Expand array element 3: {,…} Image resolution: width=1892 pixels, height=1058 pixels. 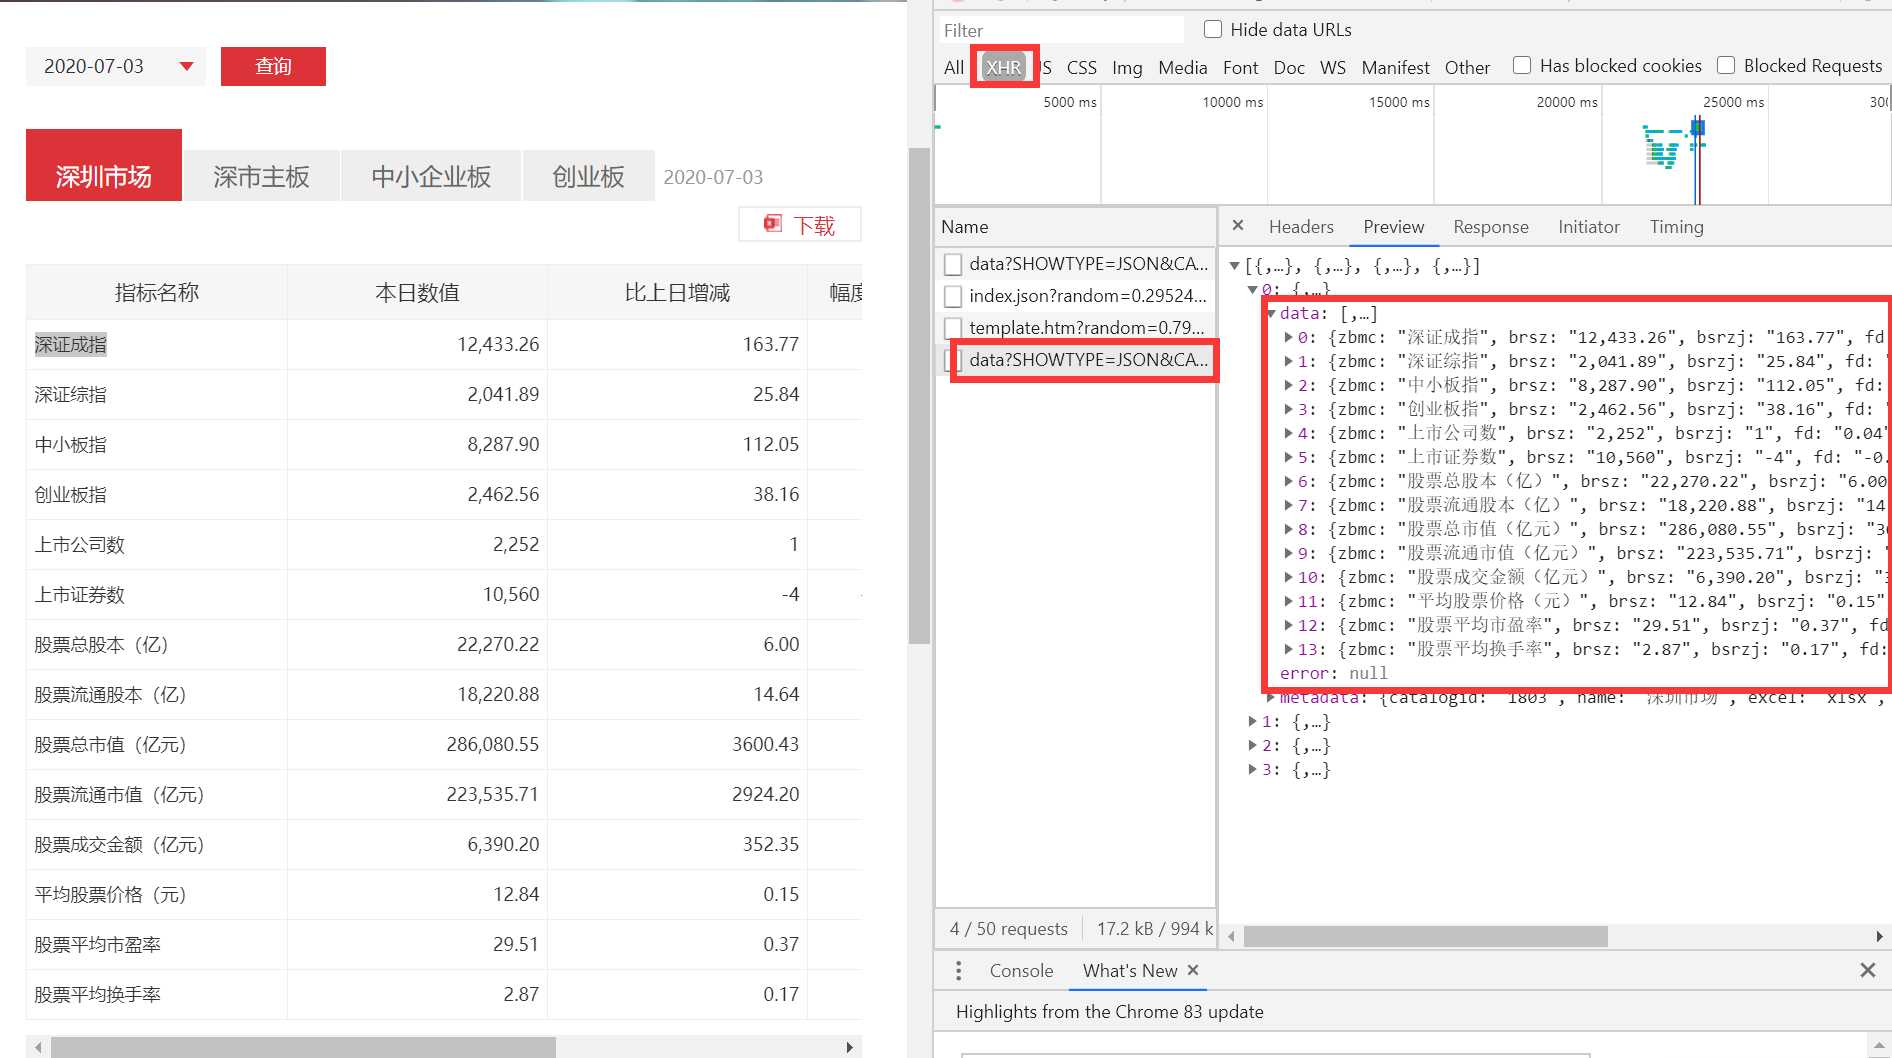tap(1253, 770)
